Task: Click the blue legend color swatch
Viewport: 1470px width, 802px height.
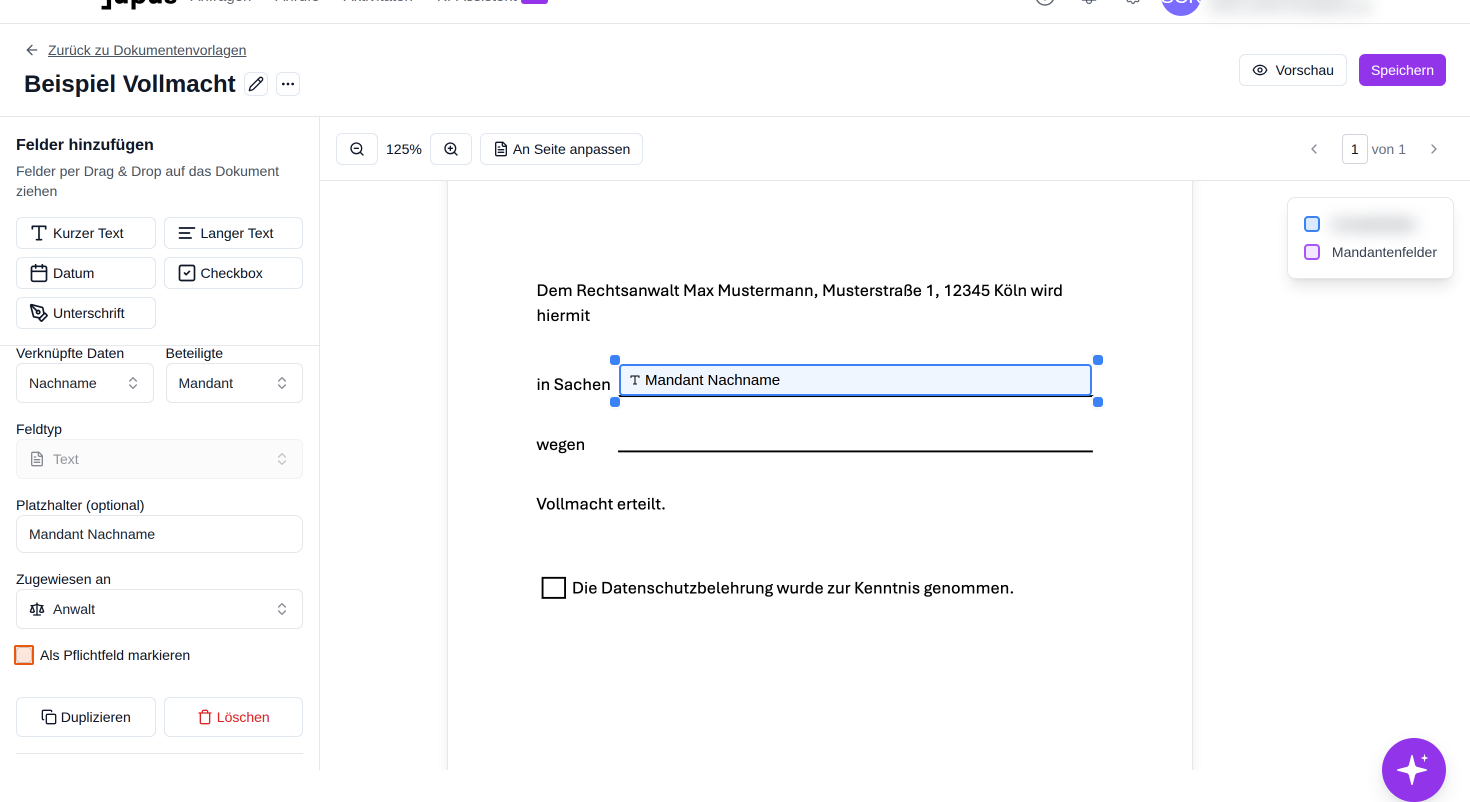Action: pos(1312,224)
